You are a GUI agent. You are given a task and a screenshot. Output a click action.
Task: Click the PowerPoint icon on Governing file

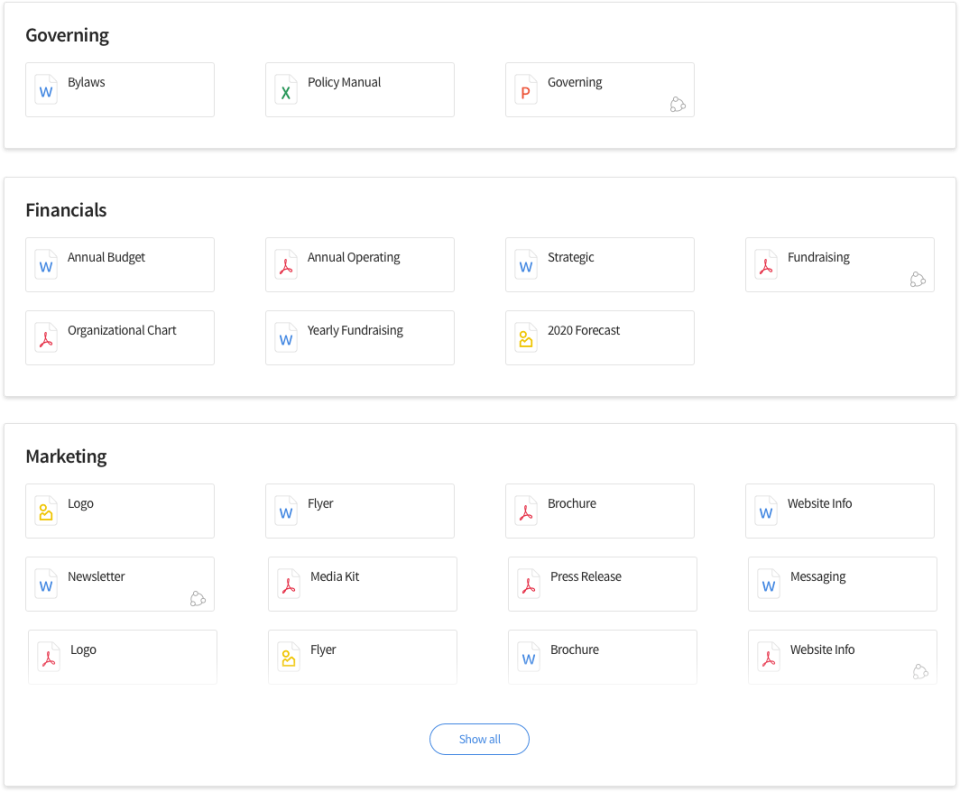[x=526, y=91]
